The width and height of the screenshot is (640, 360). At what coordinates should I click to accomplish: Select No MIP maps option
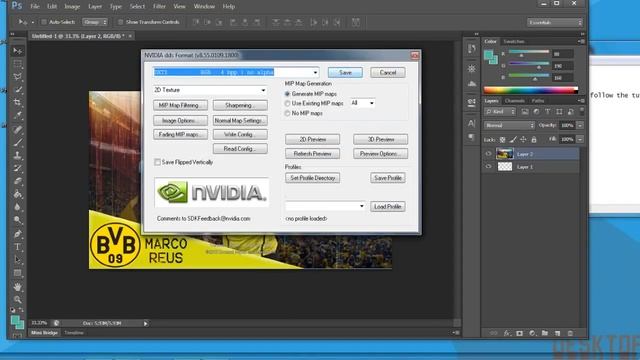click(x=287, y=113)
